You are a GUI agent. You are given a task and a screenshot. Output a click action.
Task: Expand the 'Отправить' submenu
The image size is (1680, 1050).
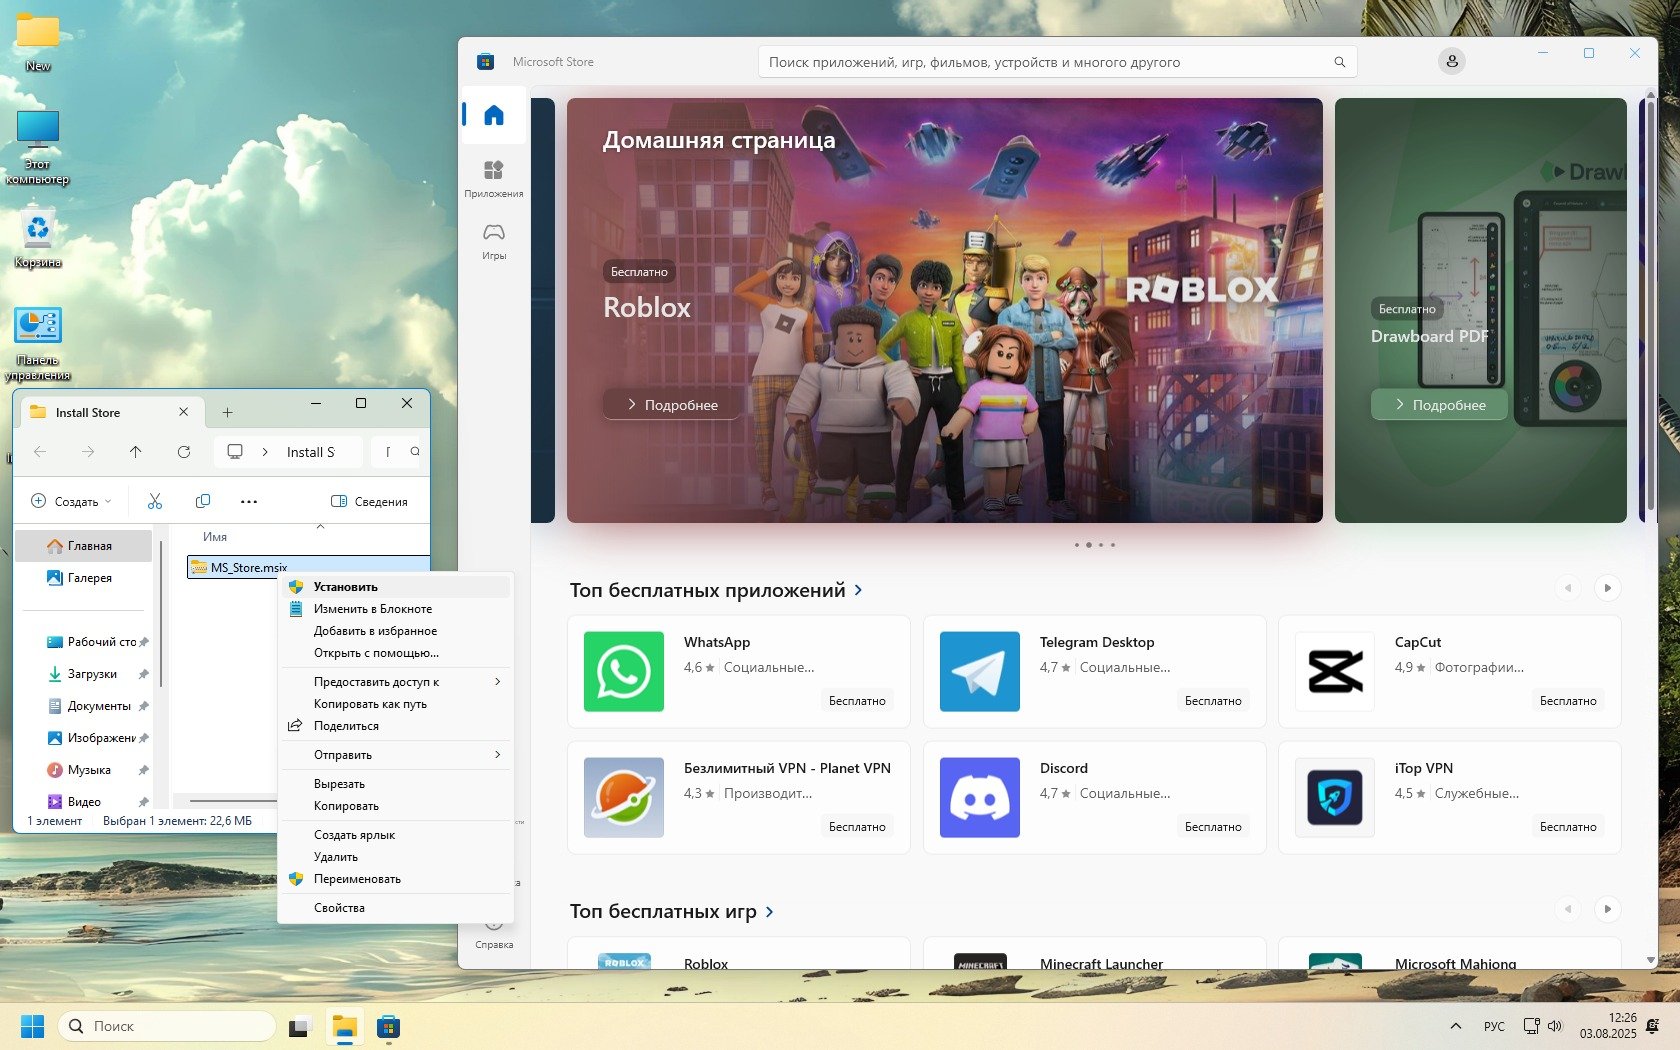[395, 755]
